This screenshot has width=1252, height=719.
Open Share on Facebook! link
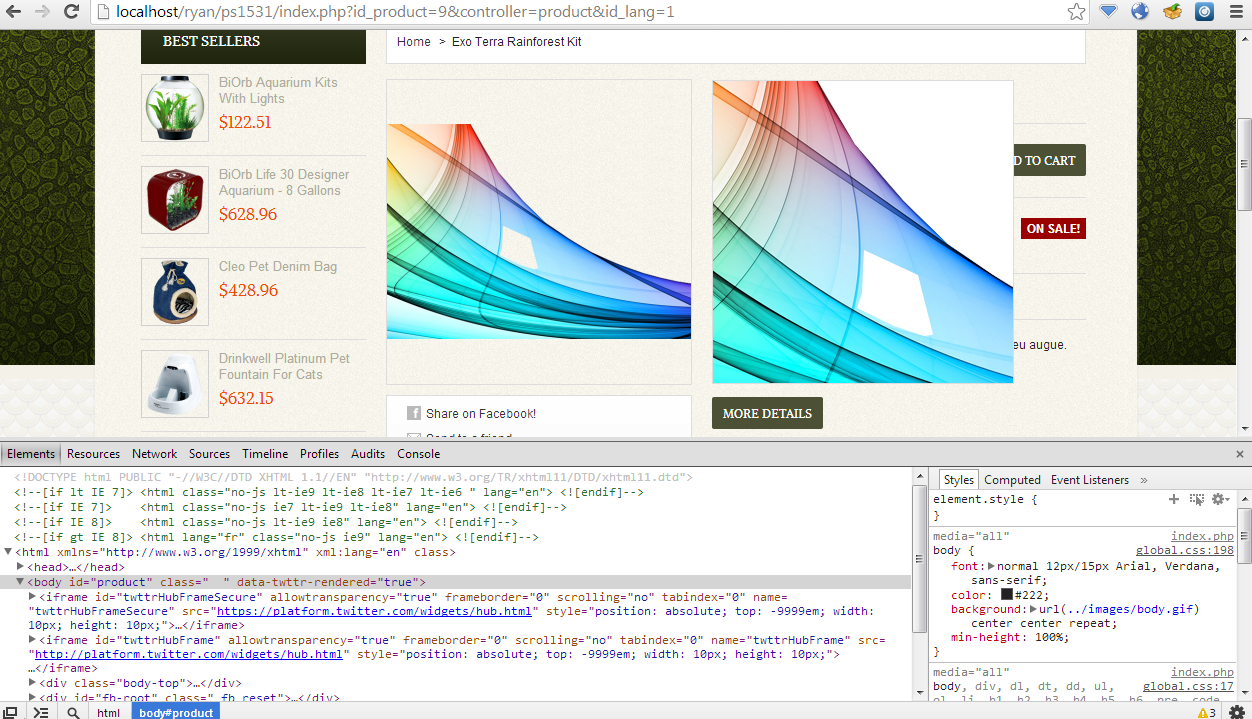(481, 413)
